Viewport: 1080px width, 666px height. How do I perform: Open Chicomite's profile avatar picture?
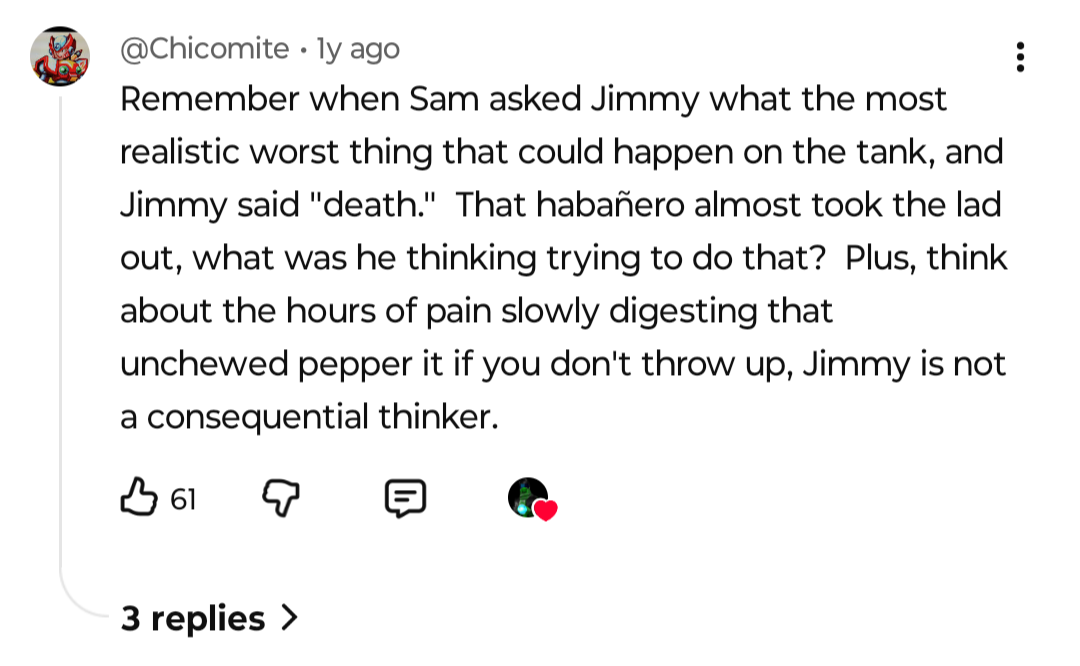pos(60,56)
